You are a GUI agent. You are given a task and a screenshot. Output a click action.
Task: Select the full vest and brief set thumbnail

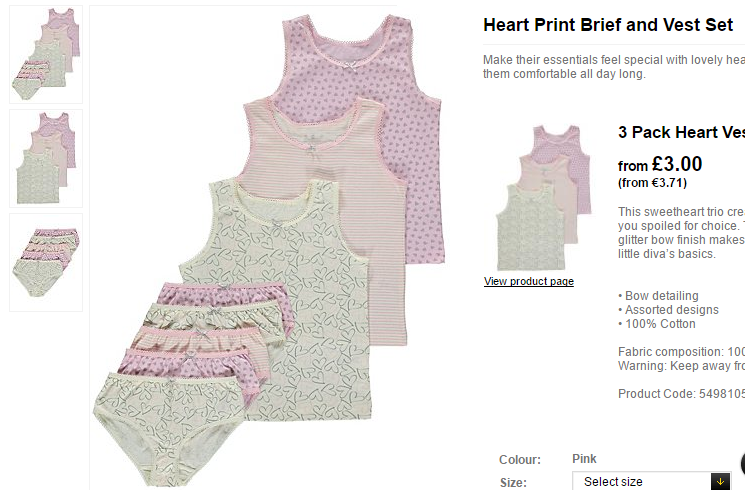pos(46,54)
